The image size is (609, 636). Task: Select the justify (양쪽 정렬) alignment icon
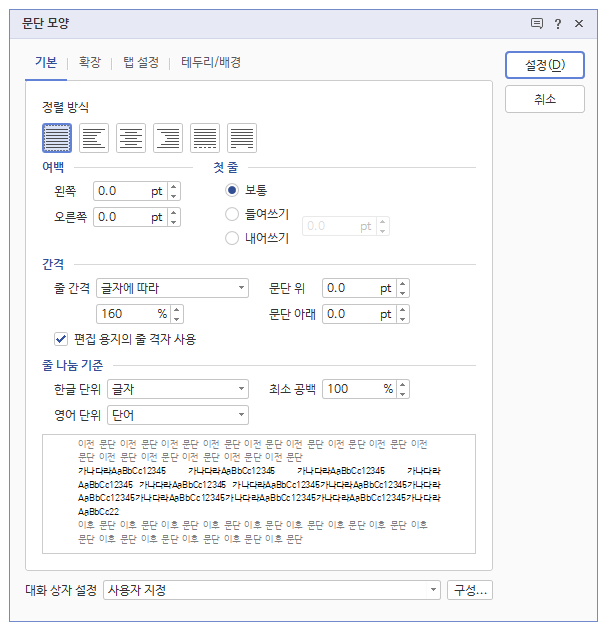58,137
